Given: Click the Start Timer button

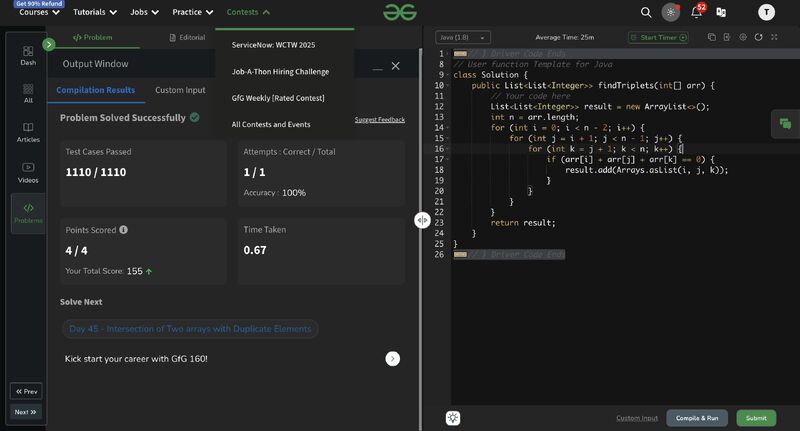Looking at the screenshot, I should pos(658,37).
